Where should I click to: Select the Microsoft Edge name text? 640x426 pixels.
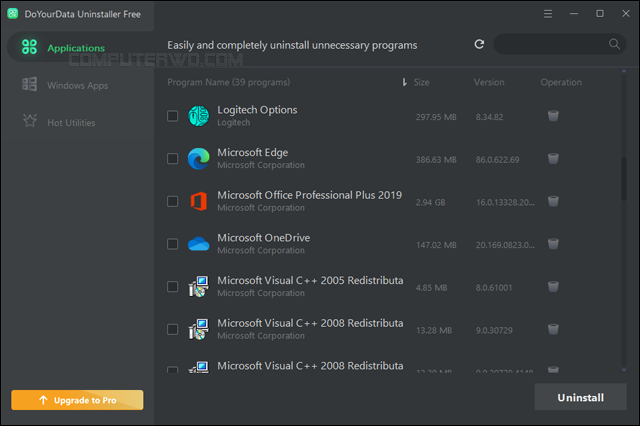tap(253, 152)
